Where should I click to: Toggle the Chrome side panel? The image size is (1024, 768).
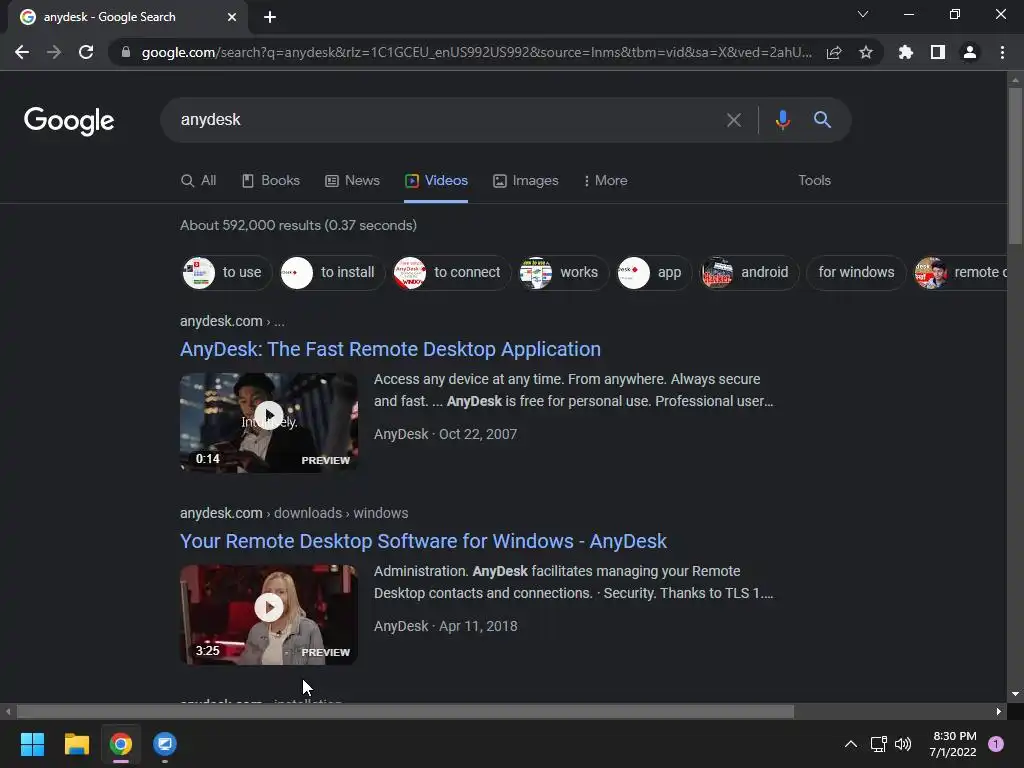tap(938, 52)
